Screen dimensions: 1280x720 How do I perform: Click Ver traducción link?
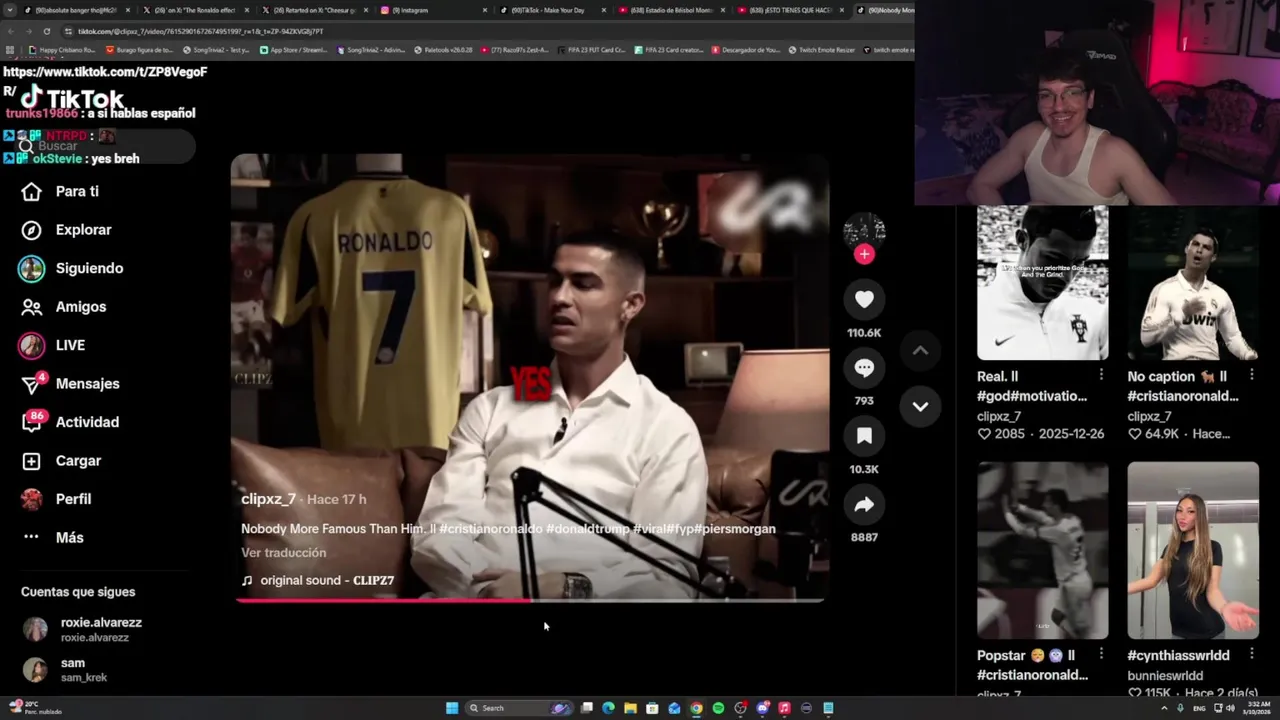point(283,553)
